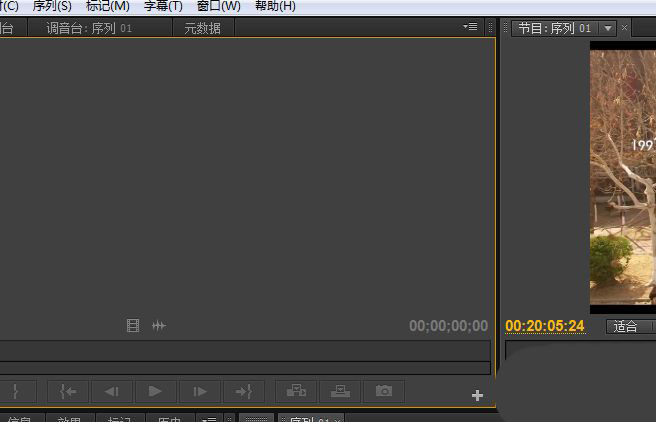Image resolution: width=656 pixels, height=422 pixels.
Task: Open the 适合 zoom level dropdown
Action: [626, 326]
